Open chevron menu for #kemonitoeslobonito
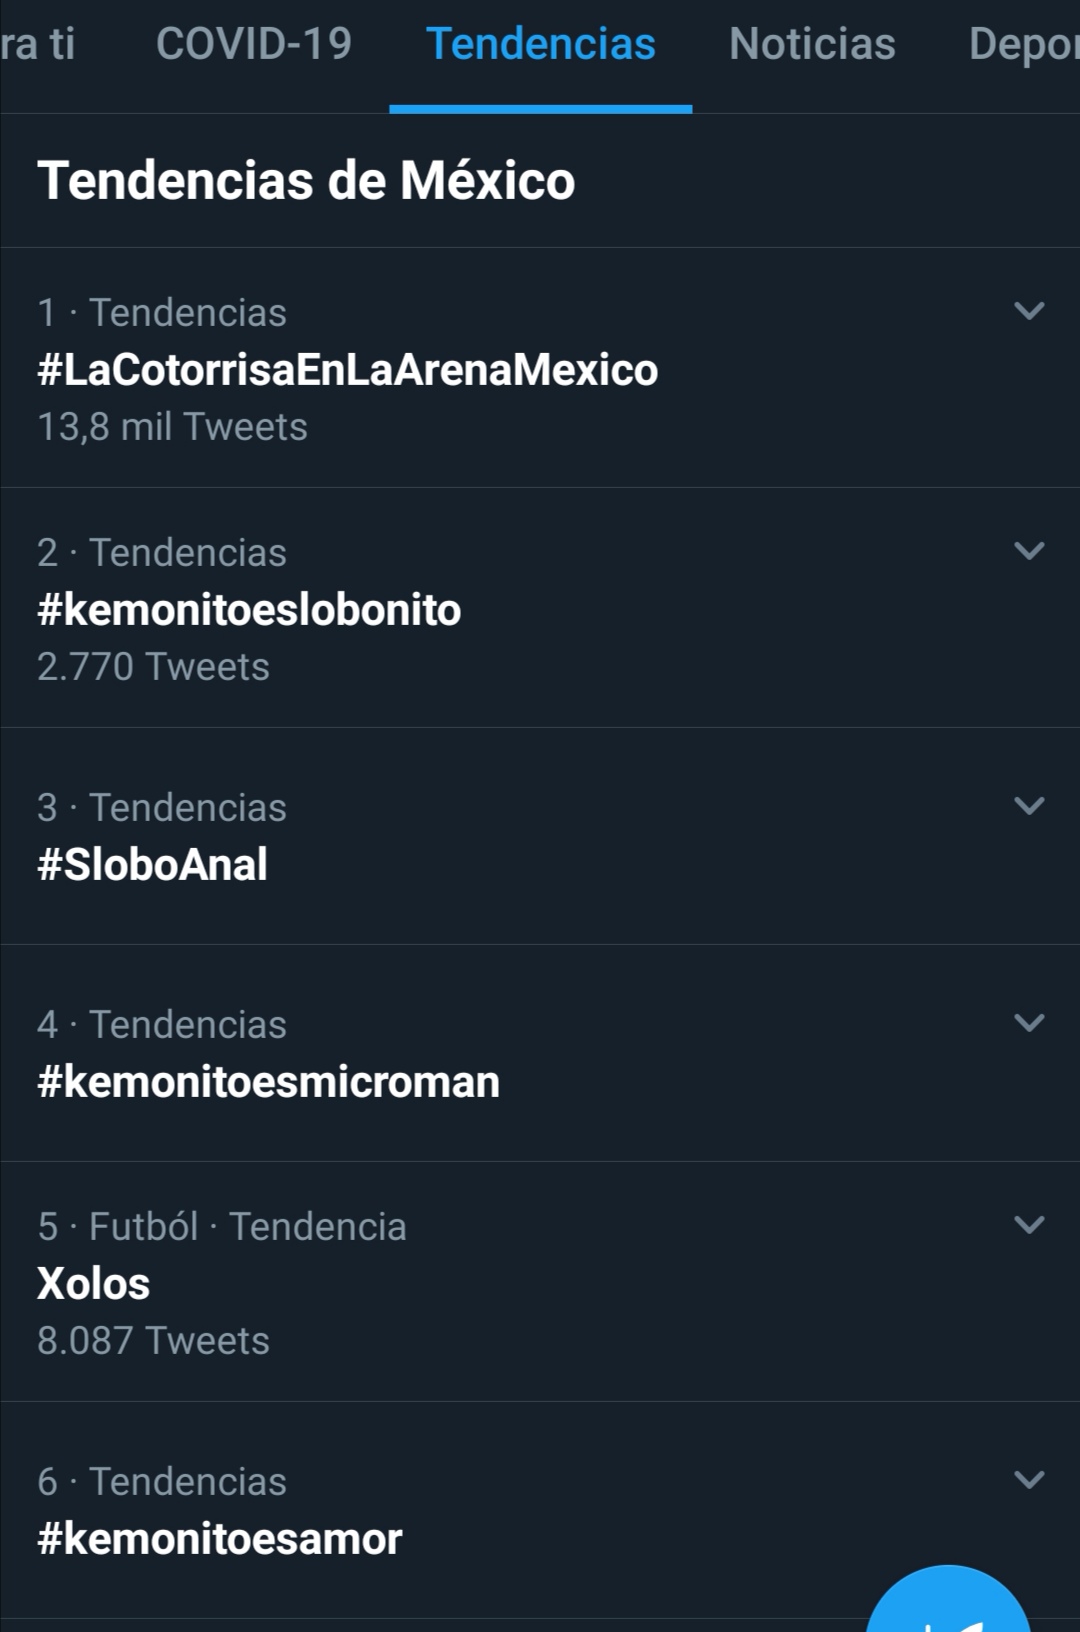The height and width of the screenshot is (1632, 1080). 1029,551
